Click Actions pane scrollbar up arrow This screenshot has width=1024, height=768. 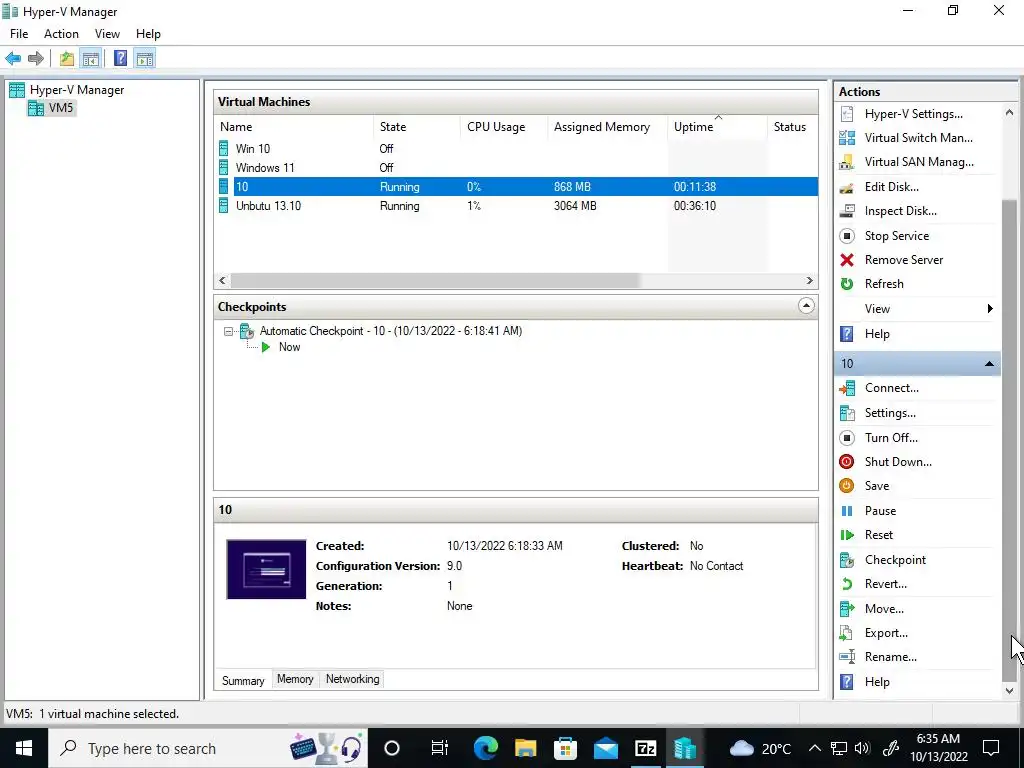point(1010,112)
